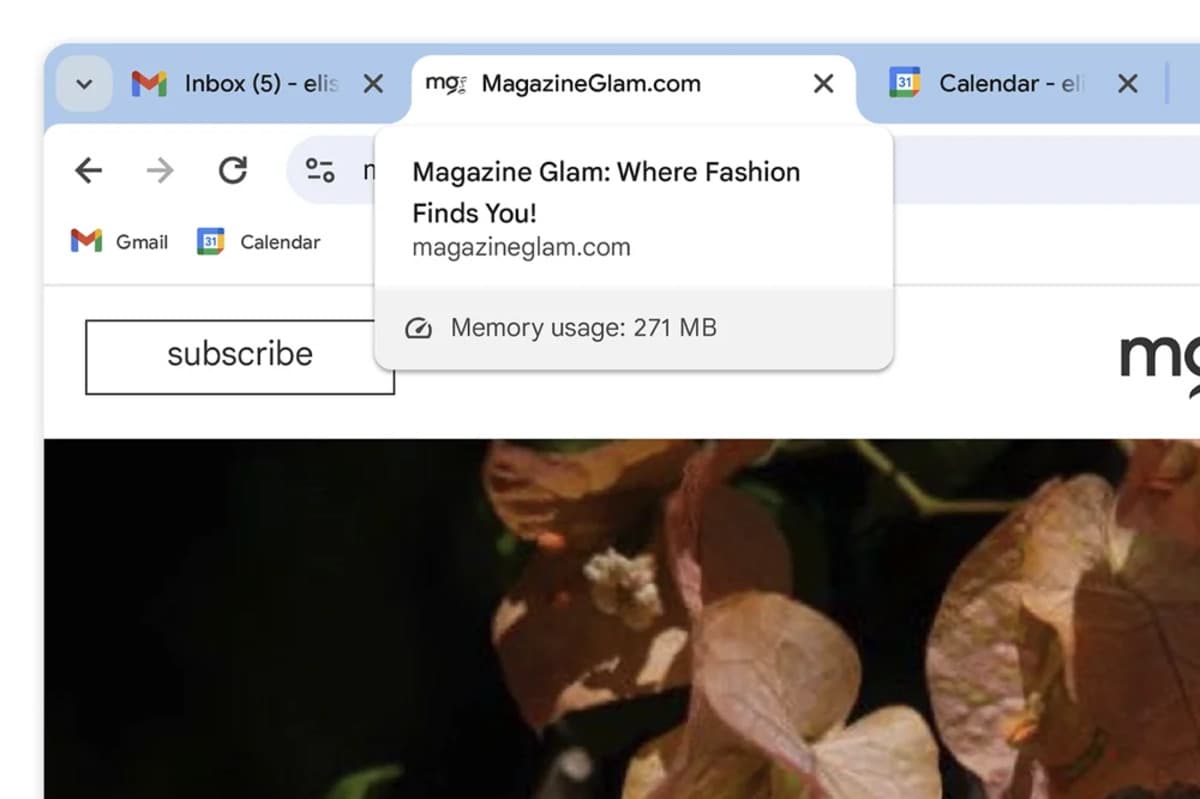This screenshot has width=1200, height=799.
Task: Open the site permissions tune icon
Action: (318, 170)
